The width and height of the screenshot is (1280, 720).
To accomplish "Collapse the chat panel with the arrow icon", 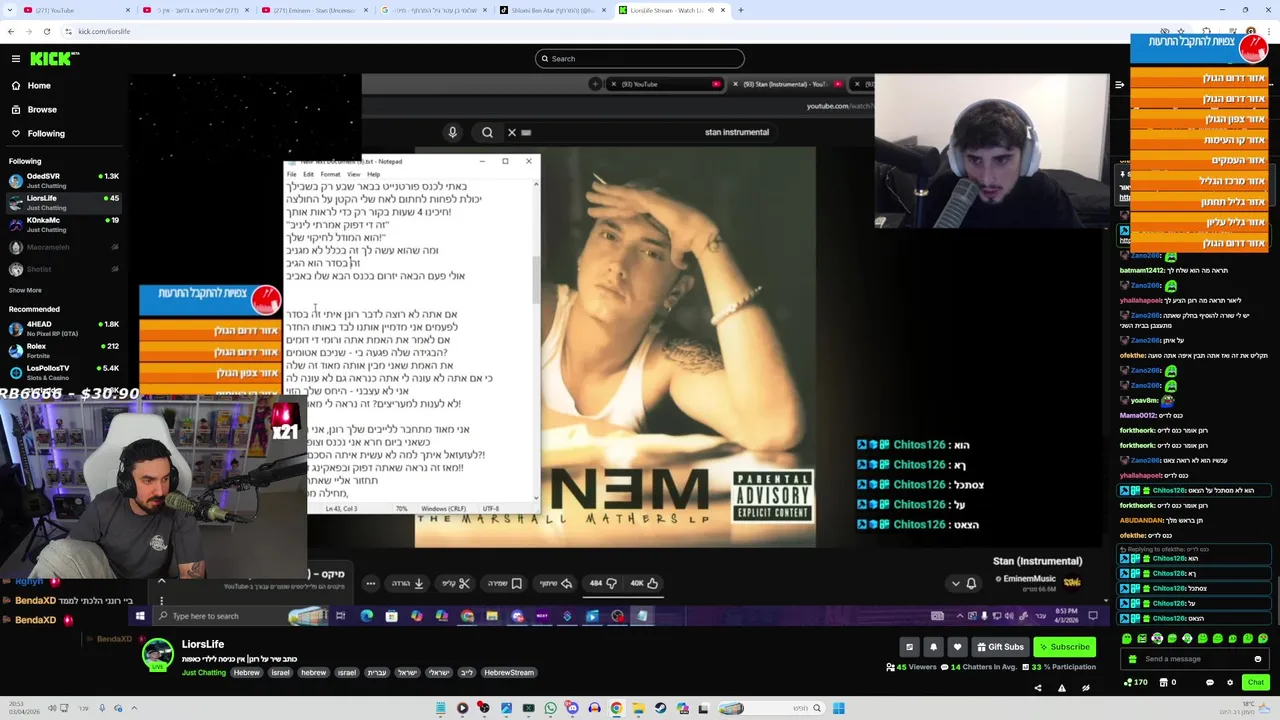I will 1119,85.
